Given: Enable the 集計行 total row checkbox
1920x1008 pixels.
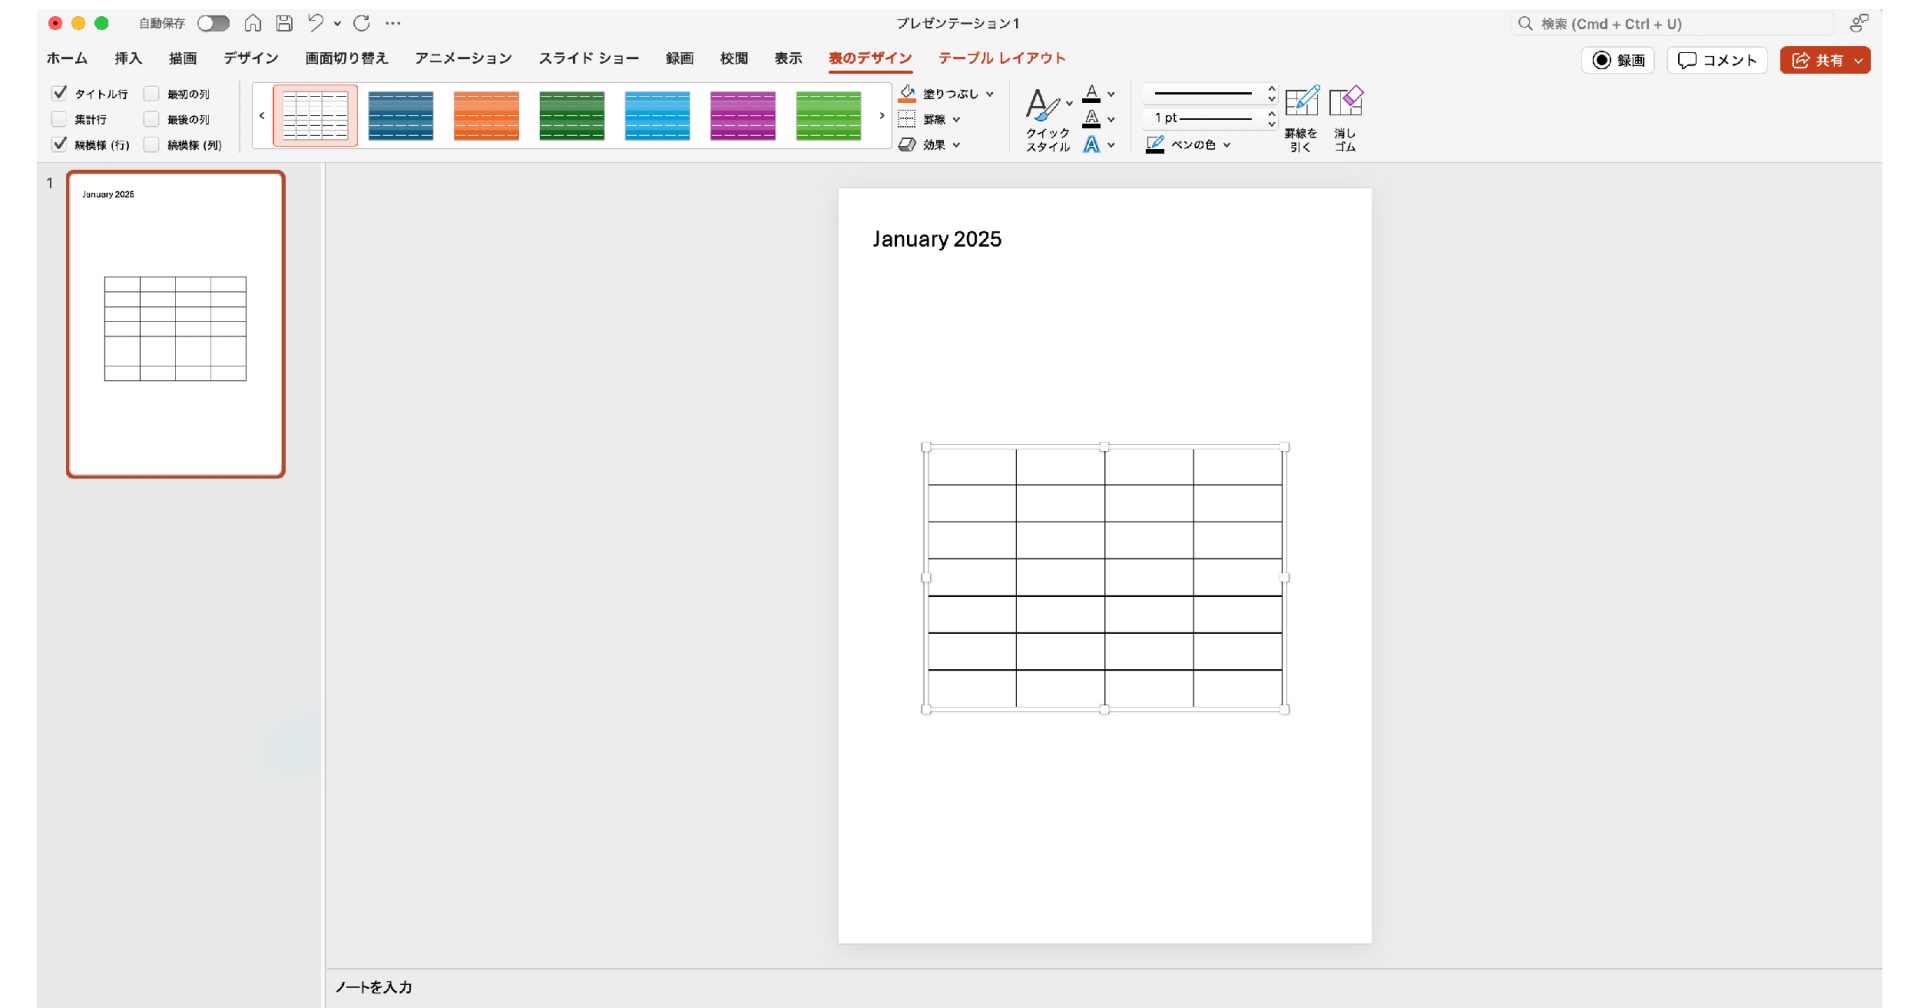Looking at the screenshot, I should pos(60,119).
